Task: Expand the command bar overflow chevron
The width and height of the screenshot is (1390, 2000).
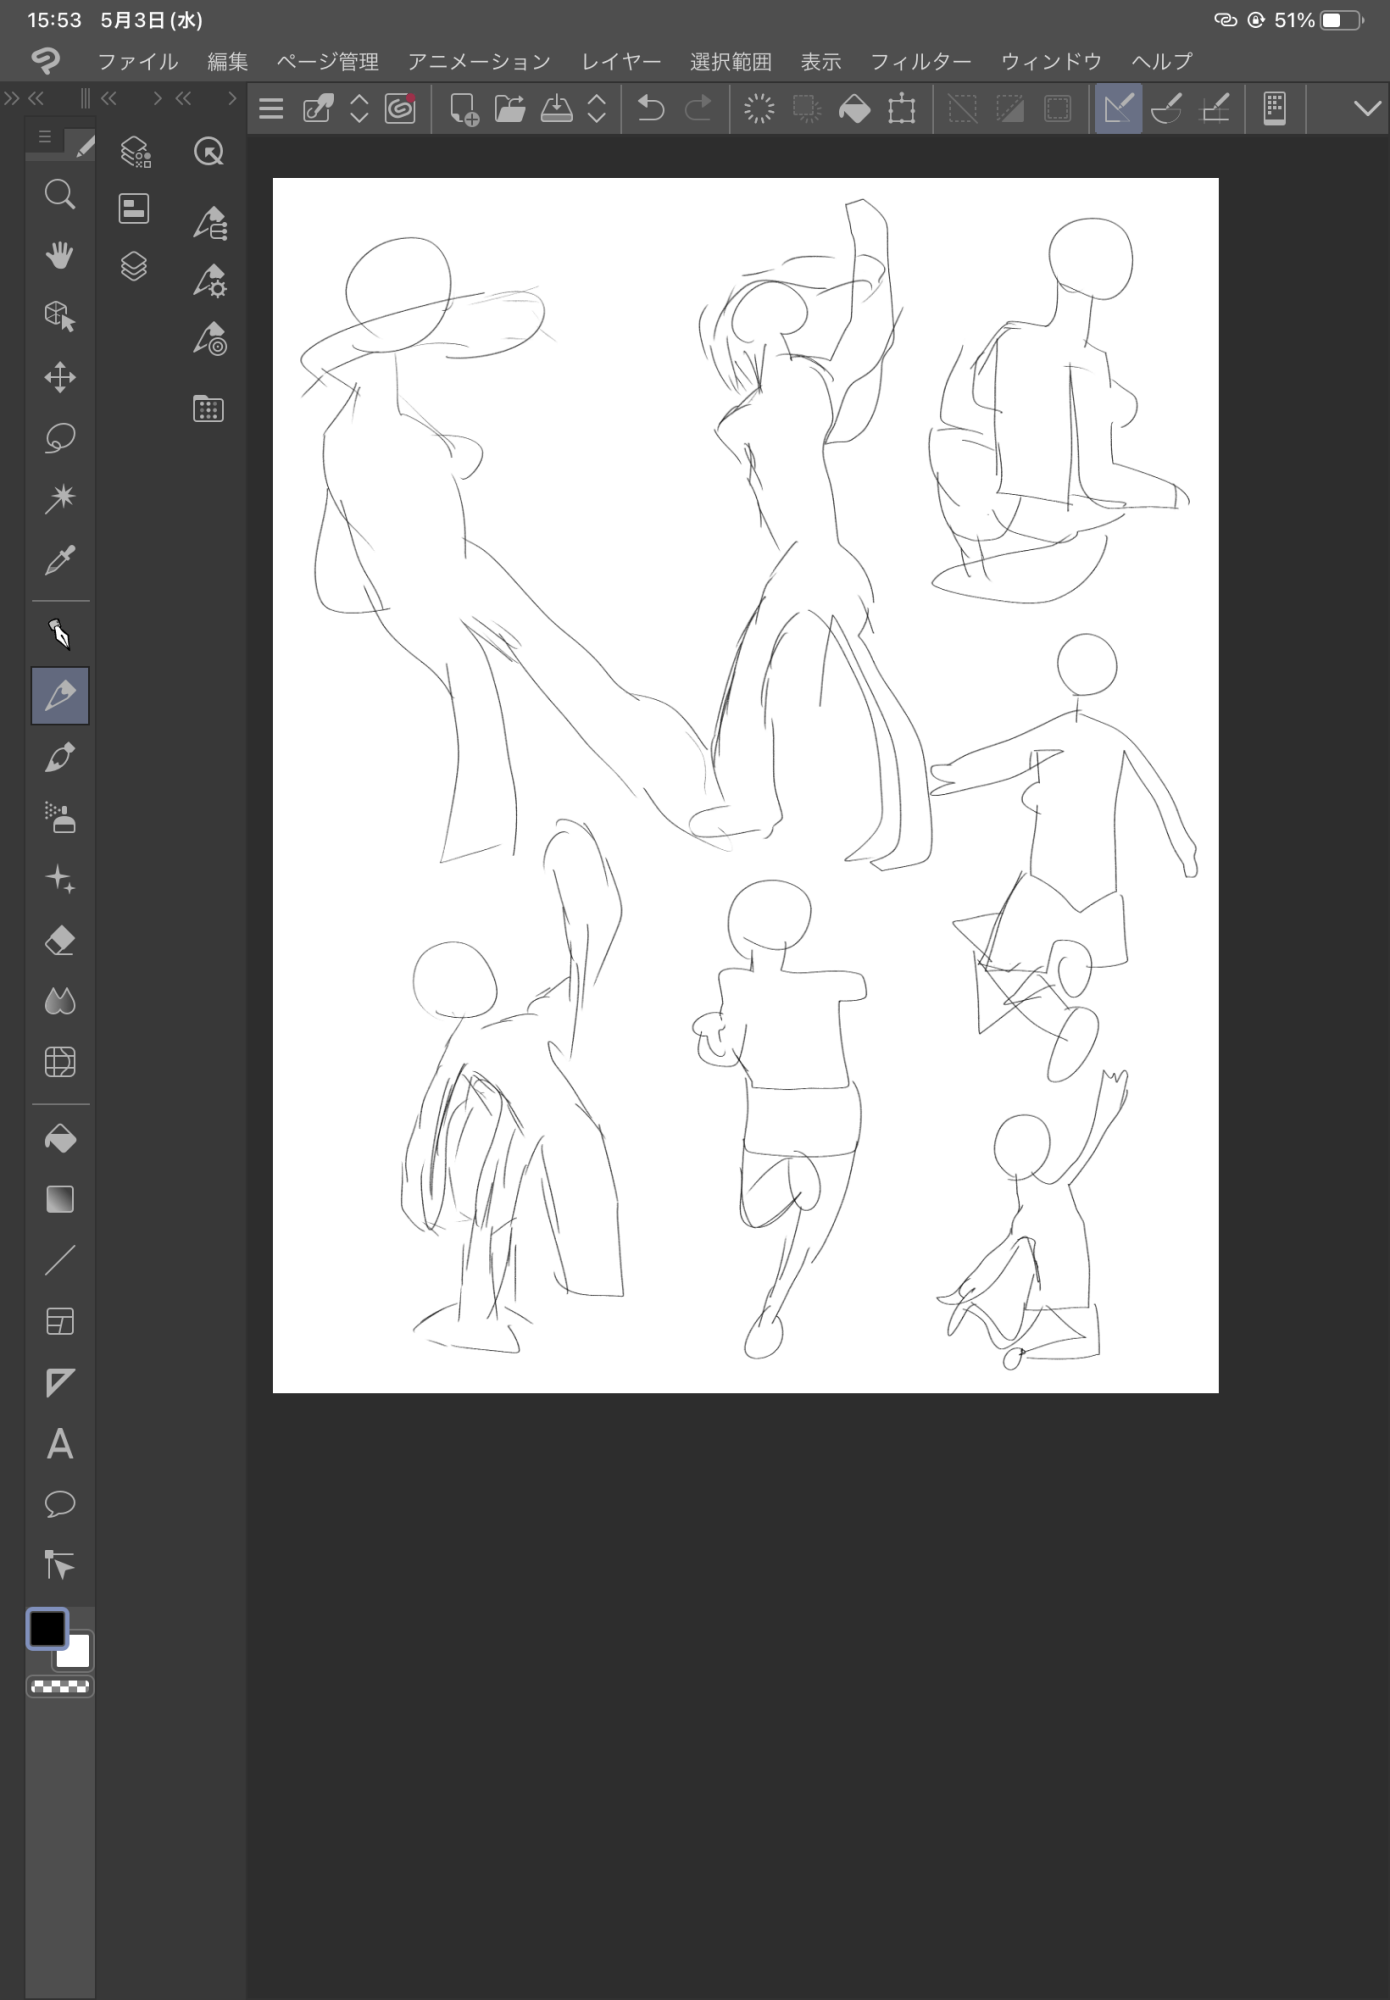Action: [x=1366, y=108]
